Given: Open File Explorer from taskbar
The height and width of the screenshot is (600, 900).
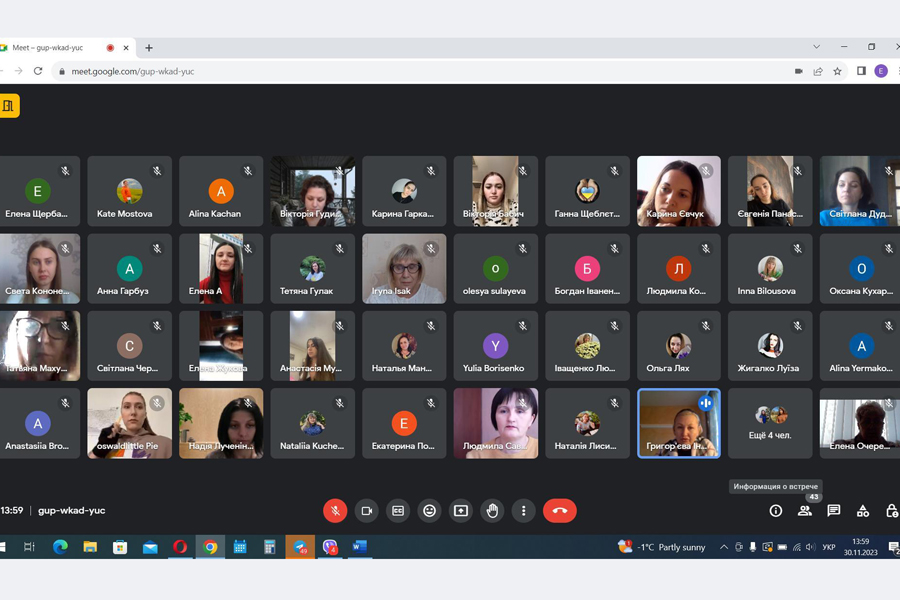Looking at the screenshot, I should (90, 547).
